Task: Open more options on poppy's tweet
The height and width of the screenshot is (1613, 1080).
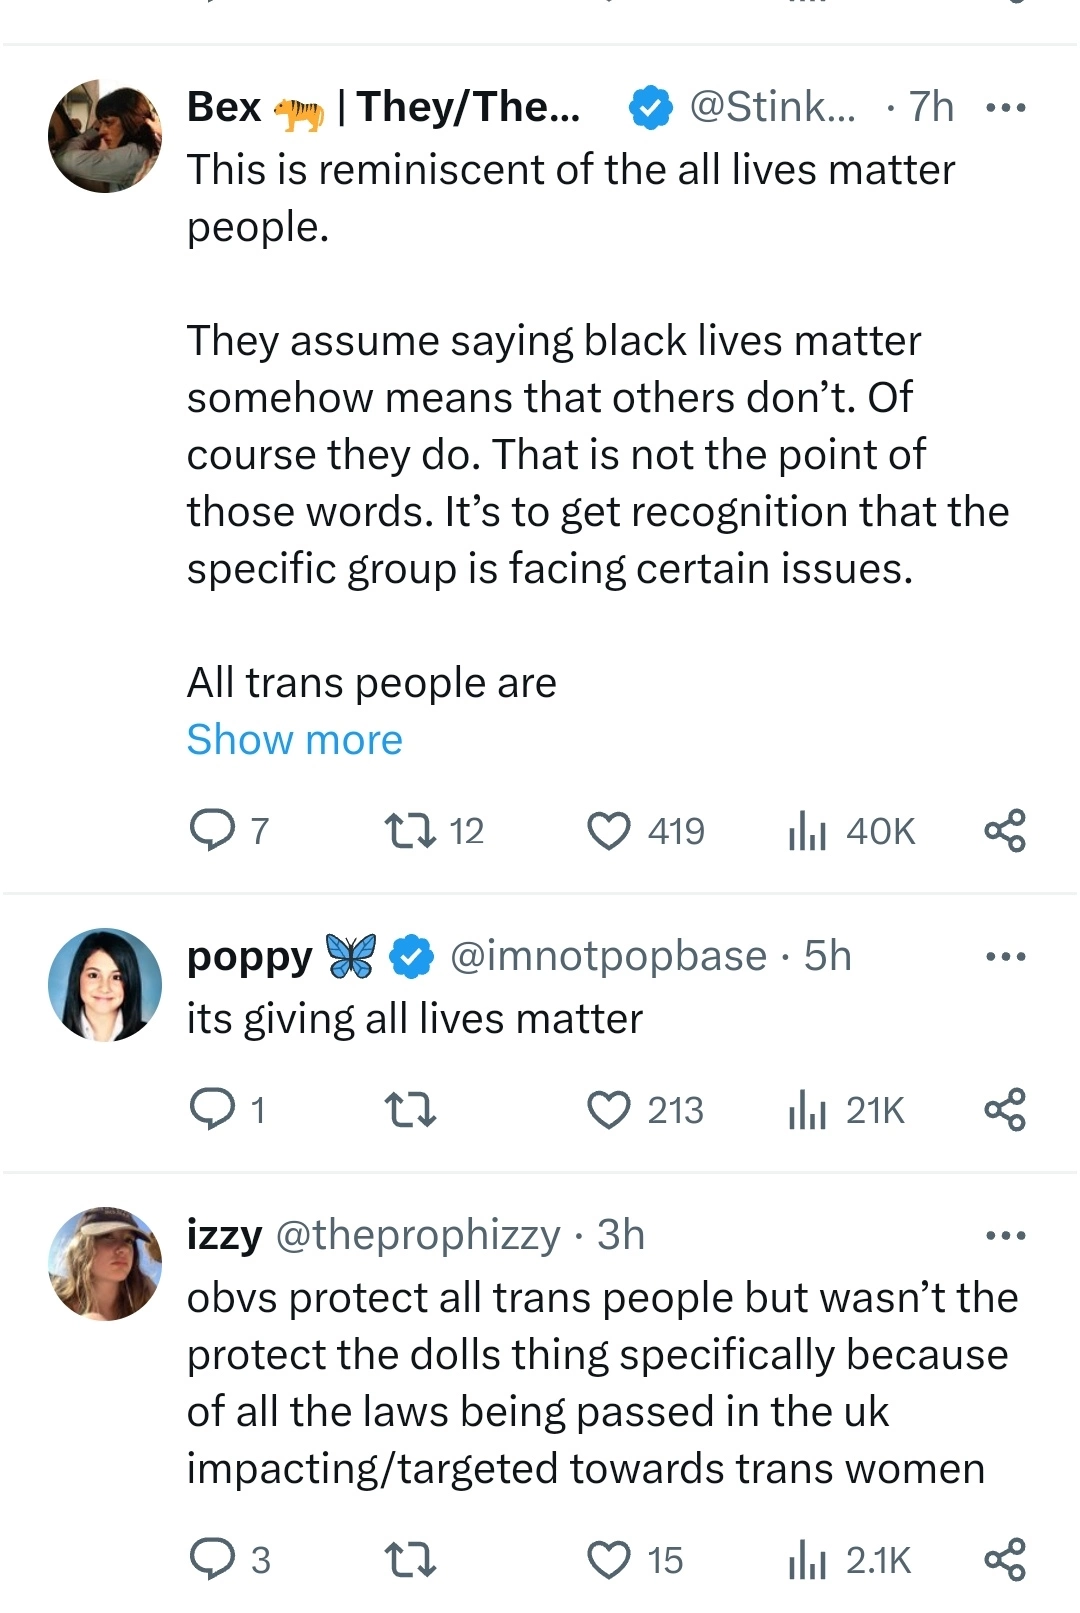Action: point(1005,957)
